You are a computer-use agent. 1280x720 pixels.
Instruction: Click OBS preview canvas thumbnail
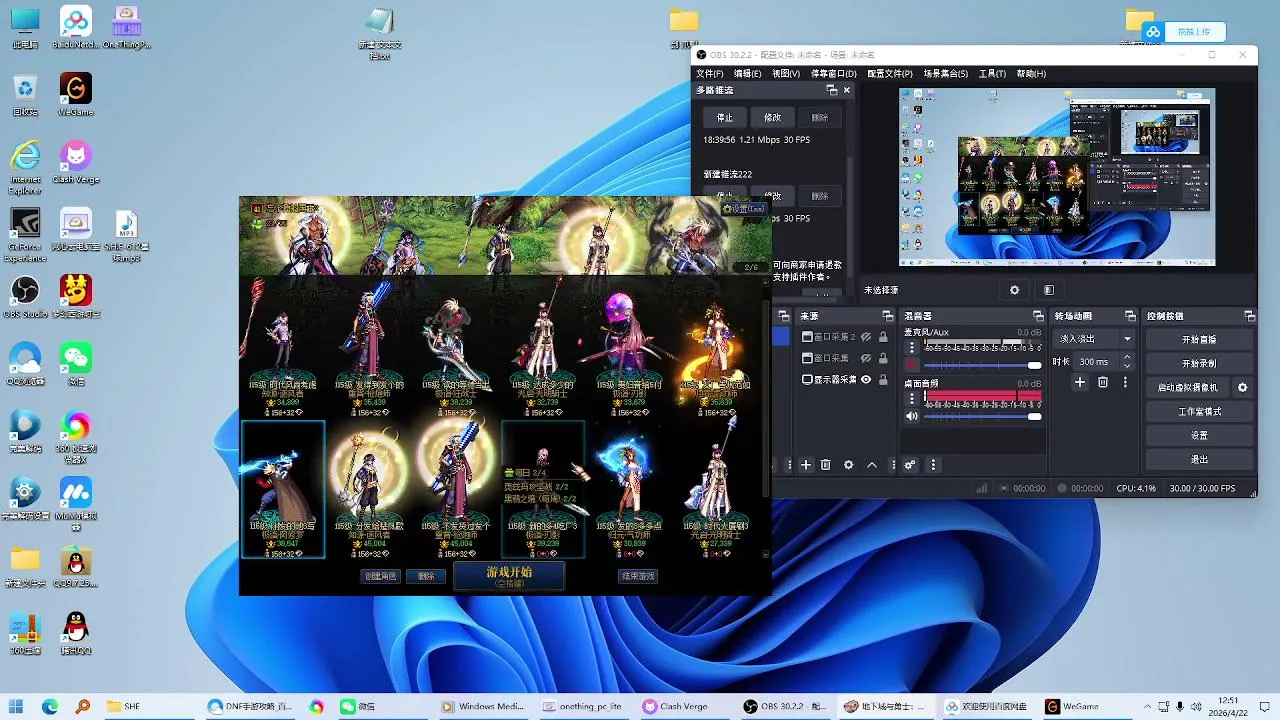coord(1057,177)
